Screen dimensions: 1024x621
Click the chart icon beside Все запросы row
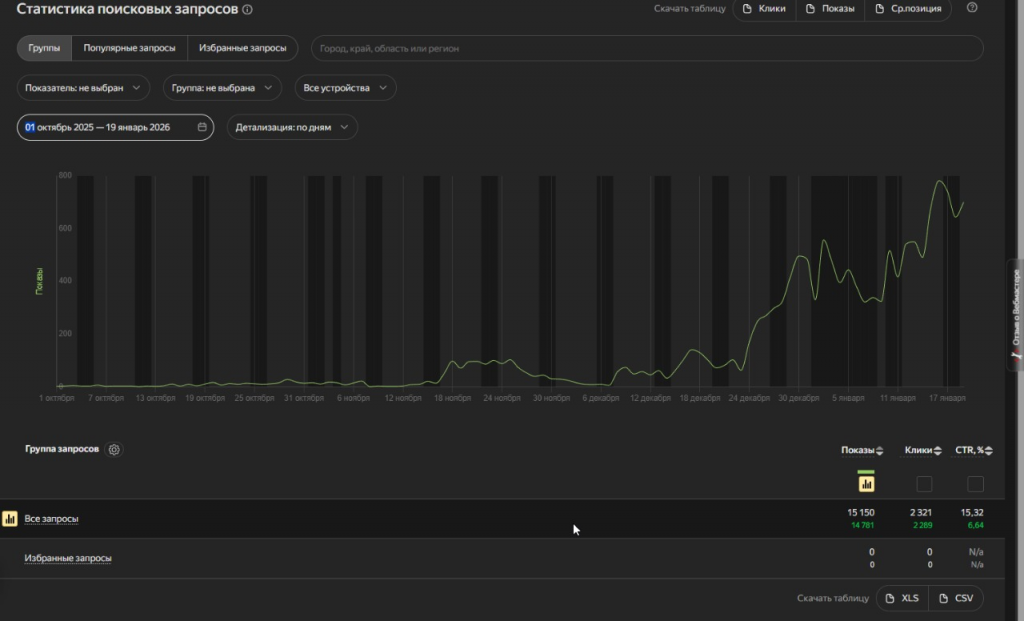[x=11, y=518]
